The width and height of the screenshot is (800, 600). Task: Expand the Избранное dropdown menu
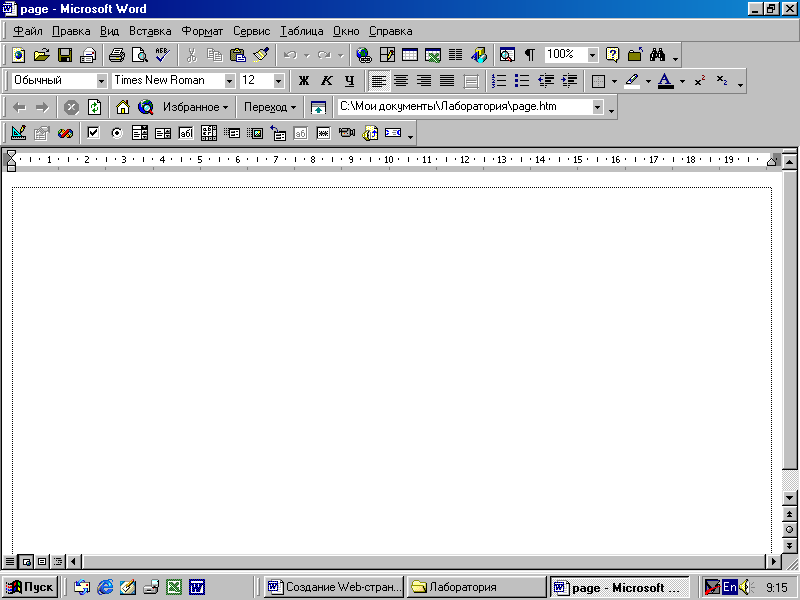click(195, 107)
